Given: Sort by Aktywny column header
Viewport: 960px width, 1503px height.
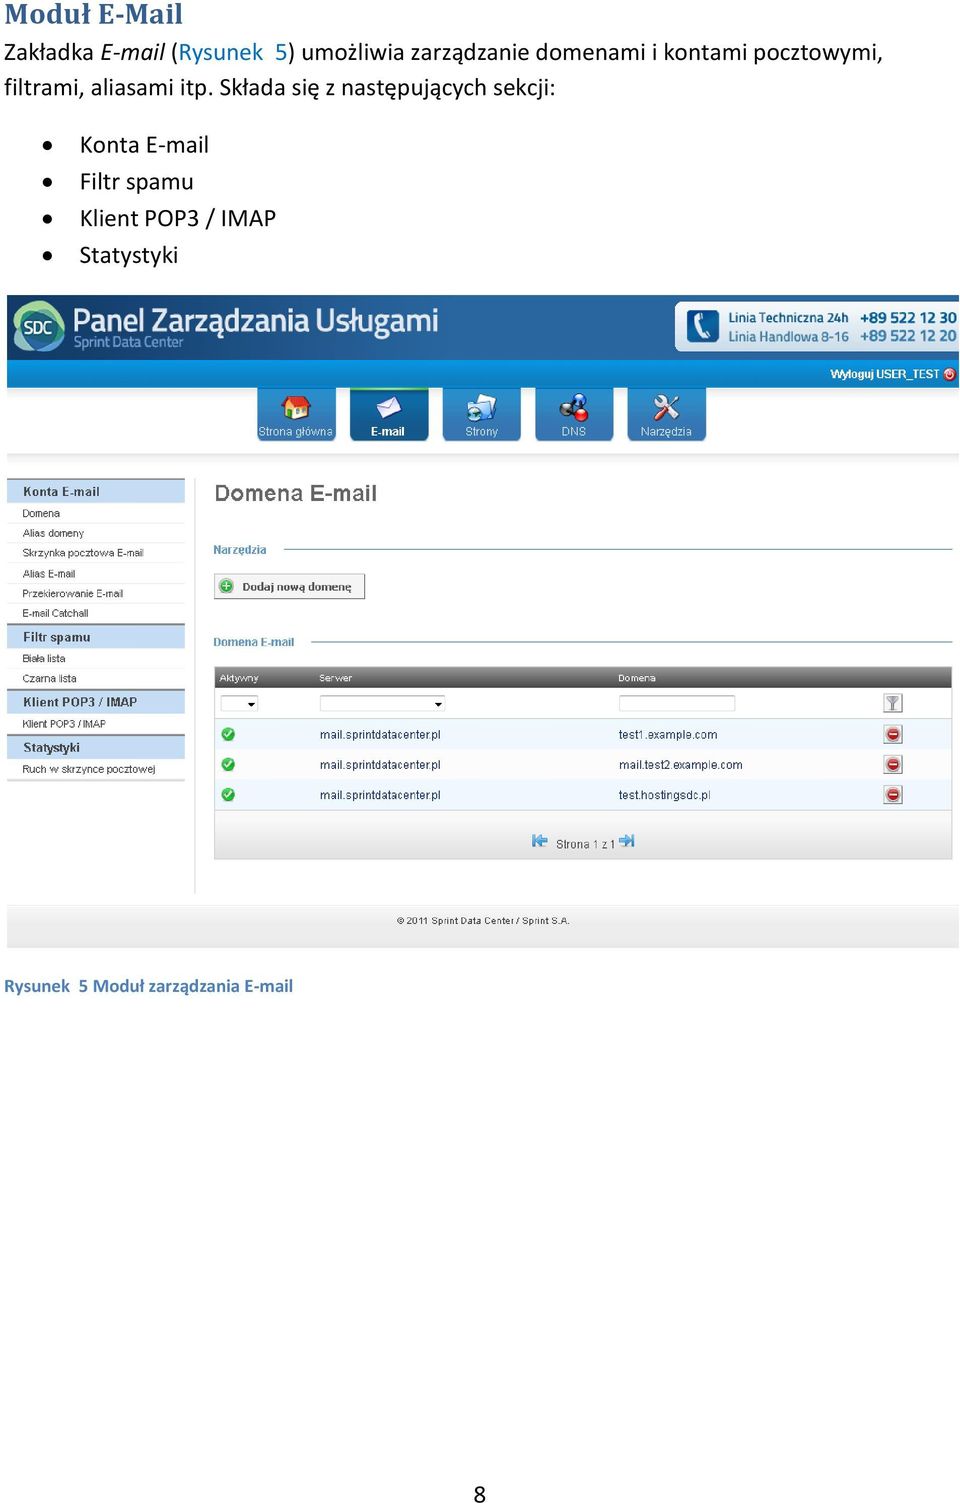Looking at the screenshot, I should (239, 678).
